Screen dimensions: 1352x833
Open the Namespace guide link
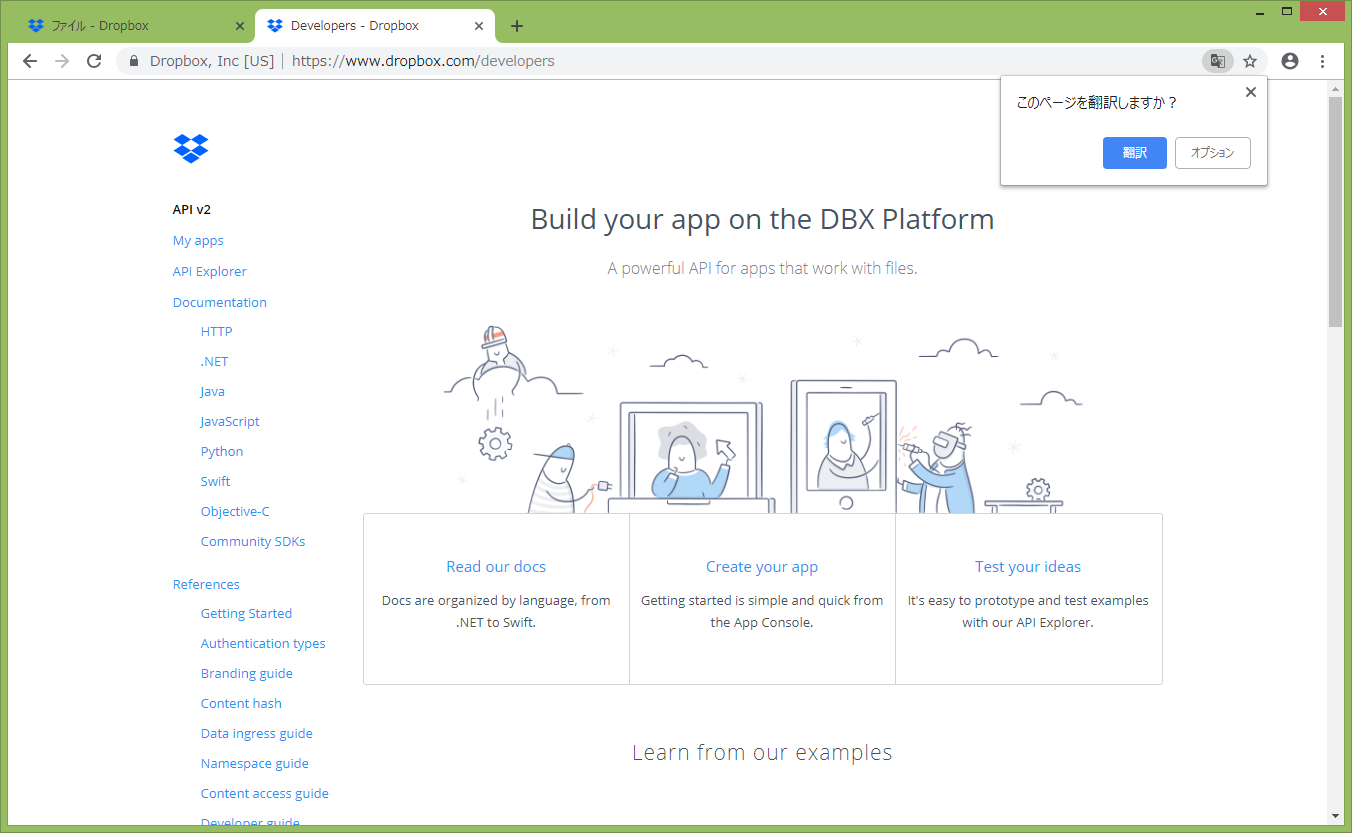[255, 764]
